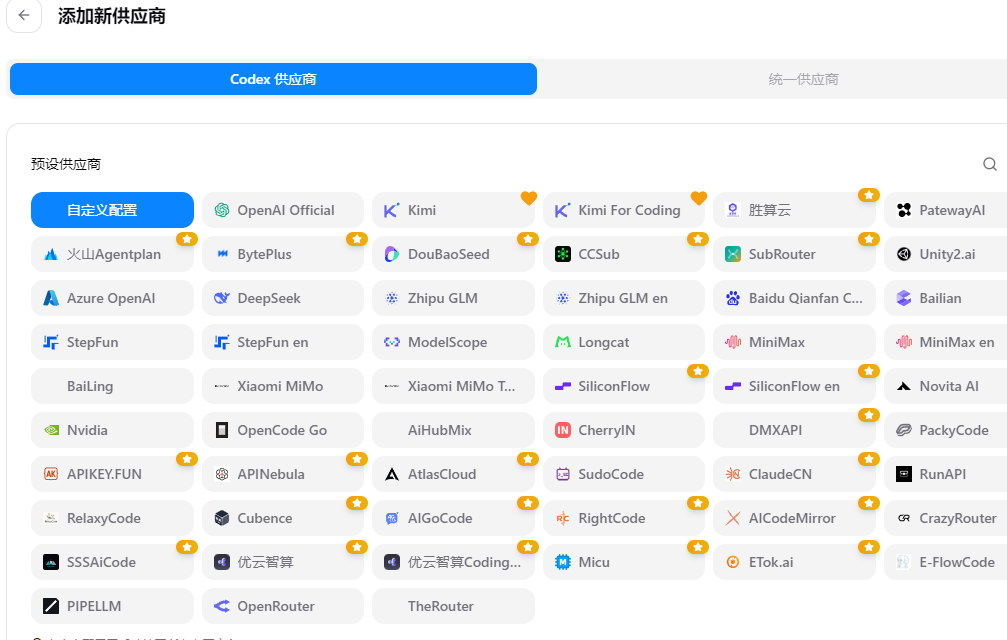Select the DMXAPI provider
This screenshot has width=1007, height=640.
(x=794, y=430)
